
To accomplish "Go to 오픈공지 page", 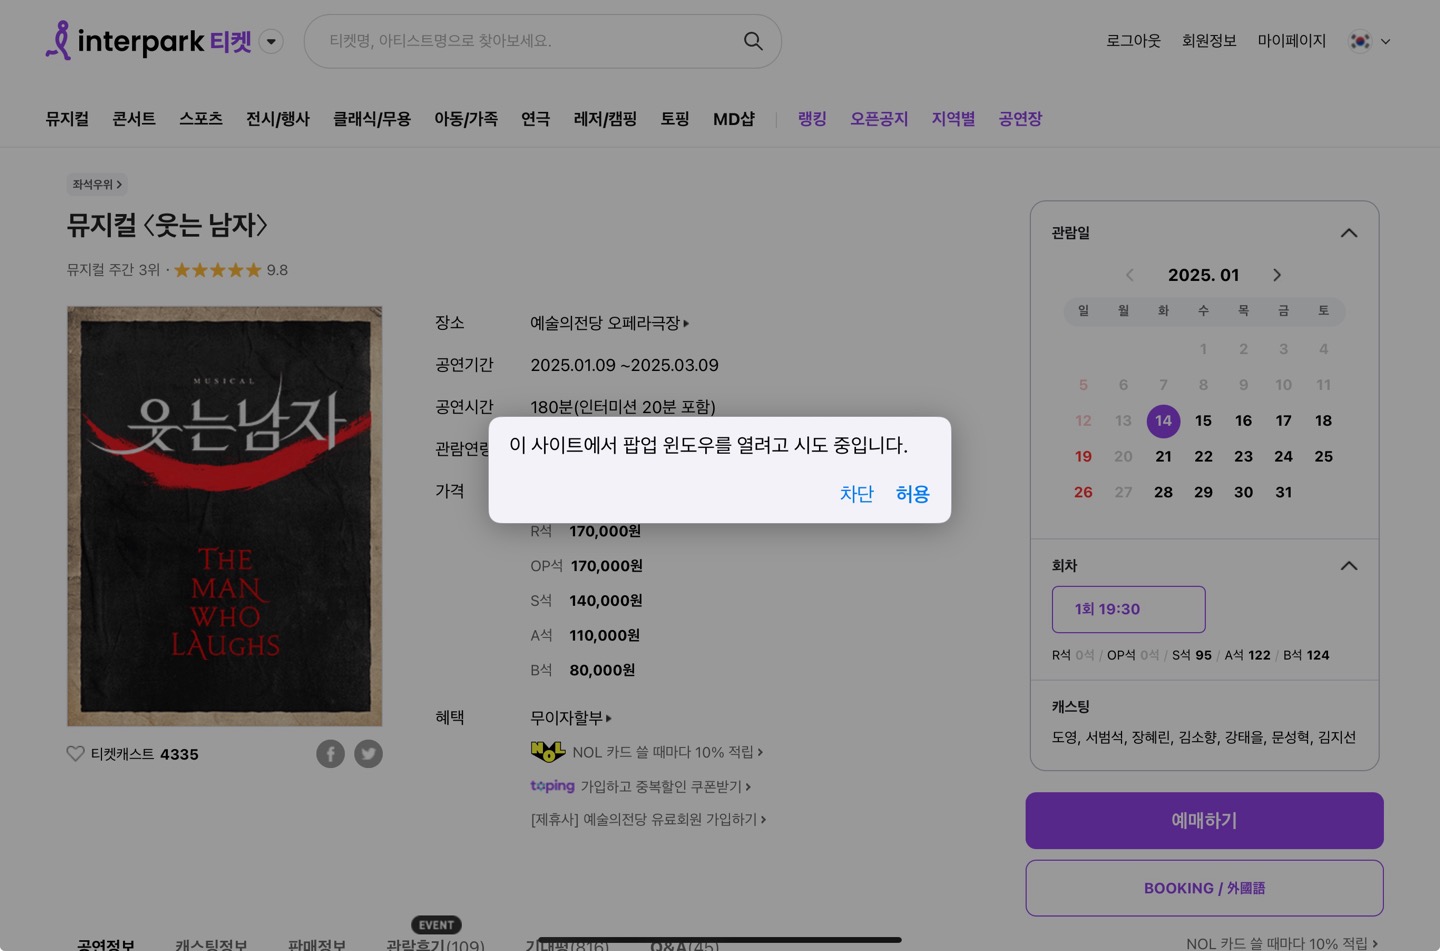I will pos(879,119).
